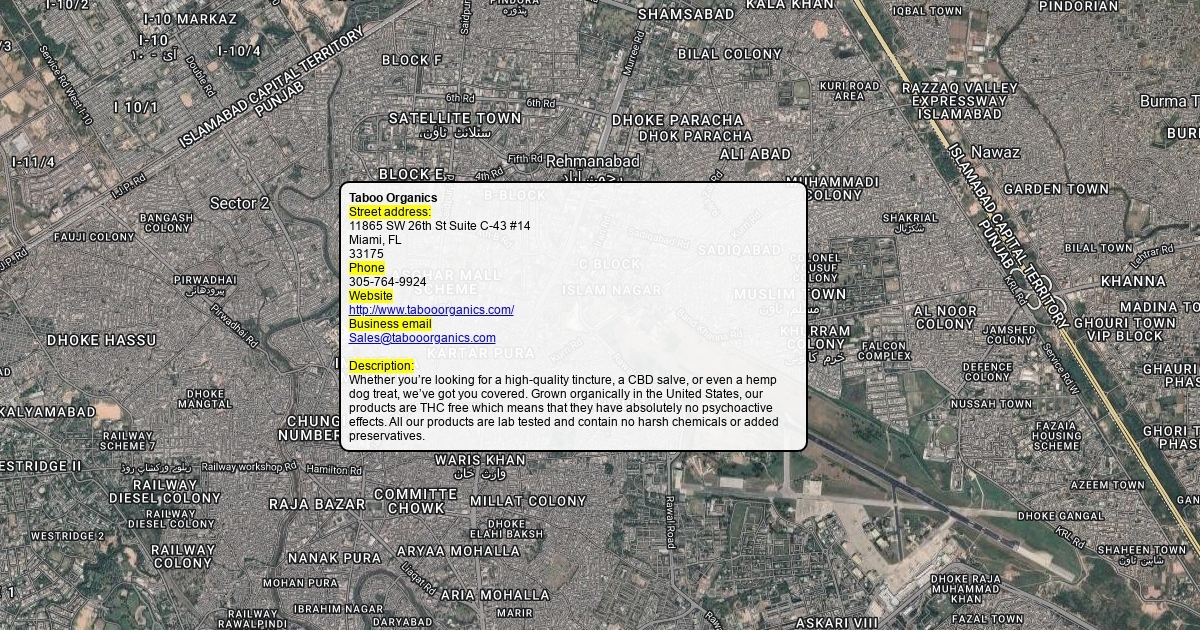Click the Ghouri Town VIP Block label

pyautogui.click(x=1124, y=330)
